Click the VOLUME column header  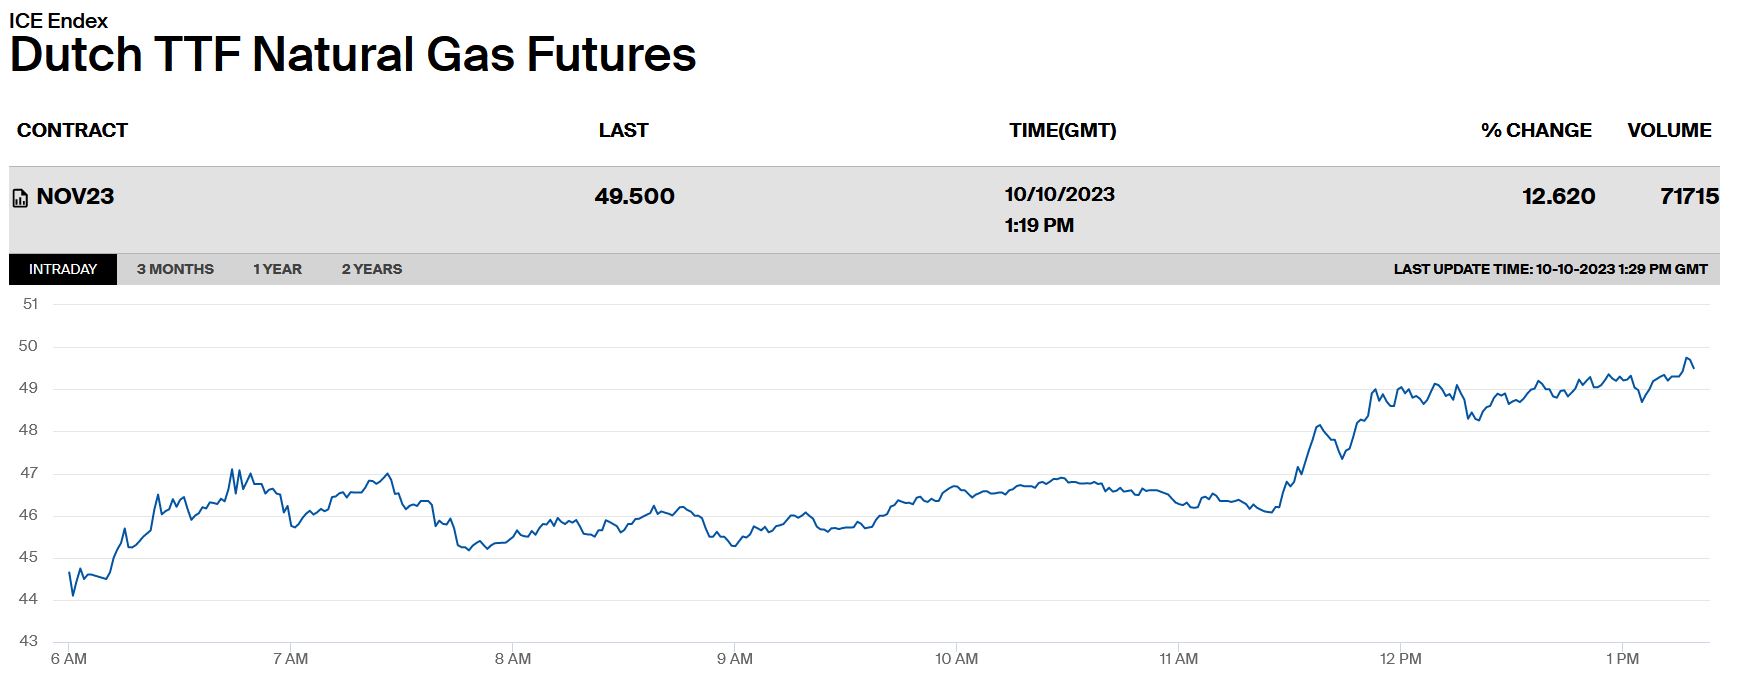(x=1669, y=130)
